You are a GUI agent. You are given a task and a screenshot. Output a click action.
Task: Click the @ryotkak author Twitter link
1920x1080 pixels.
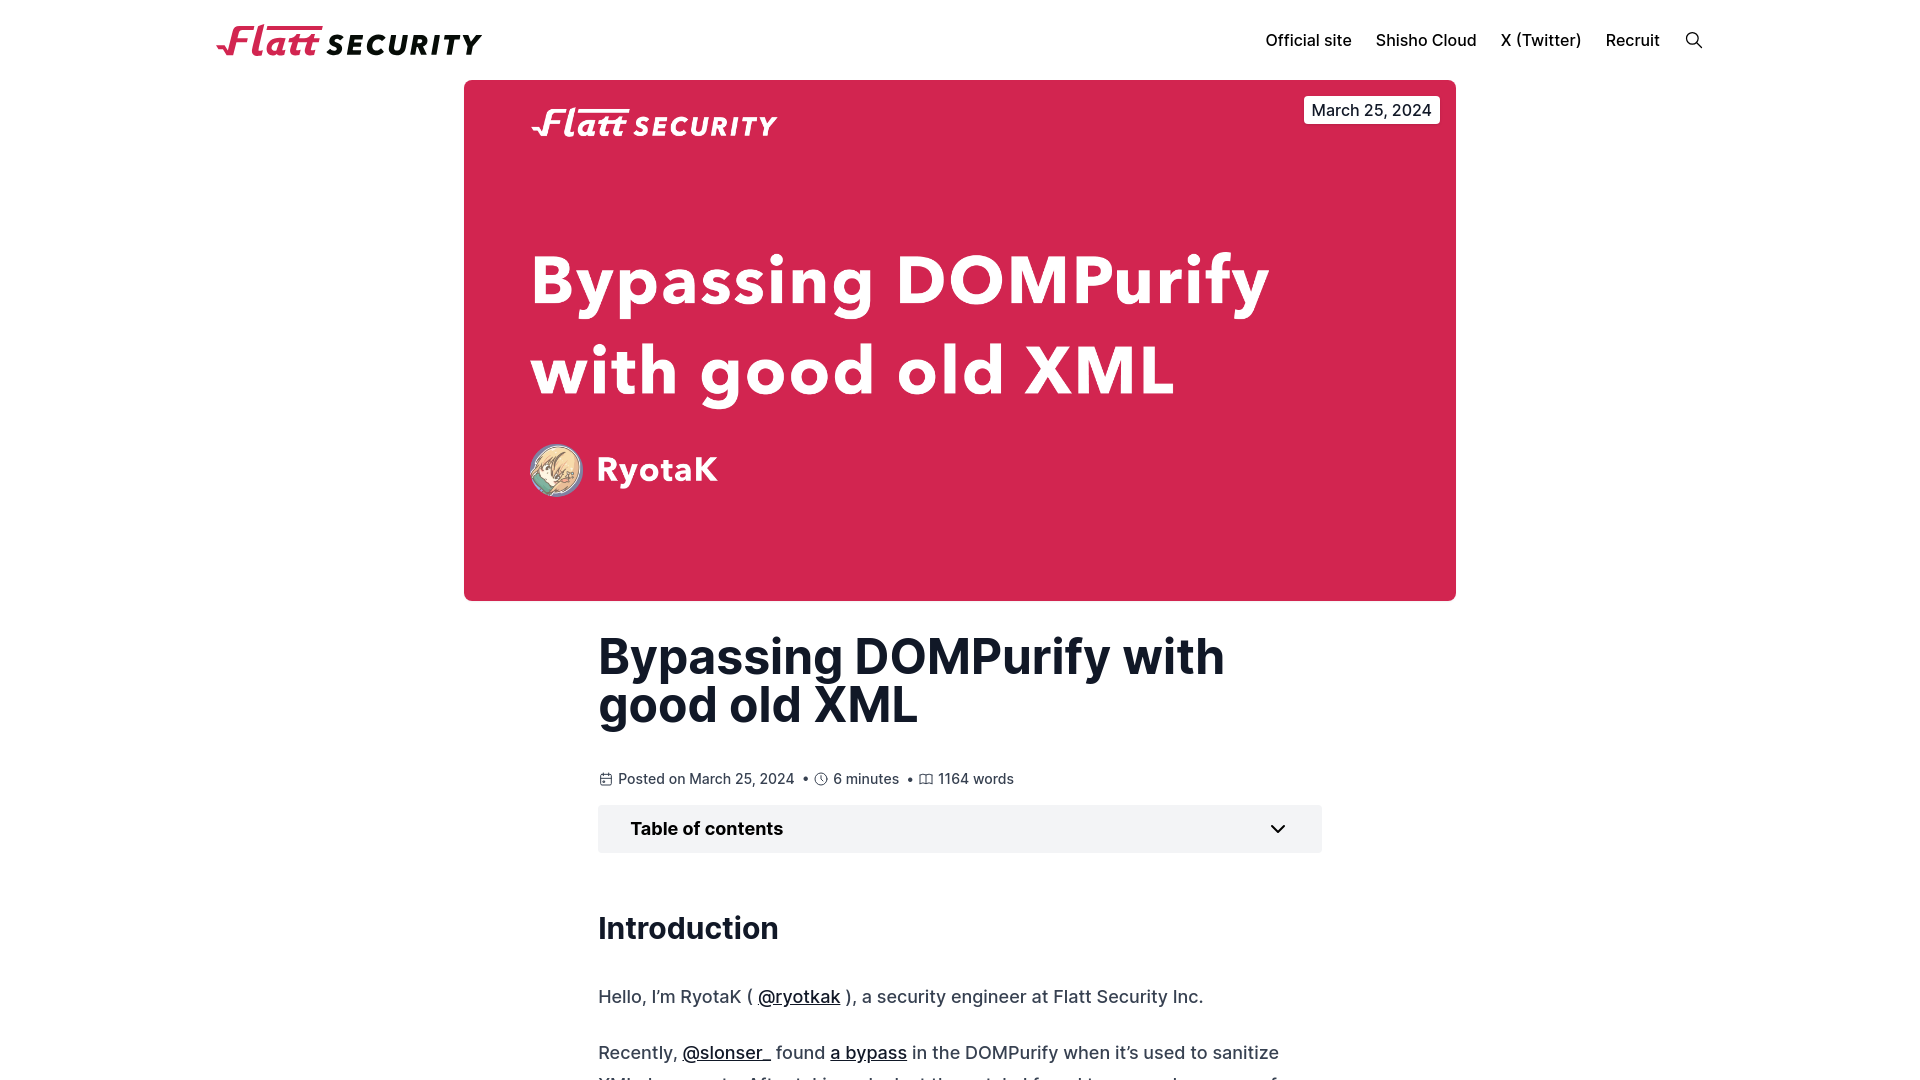pos(798,996)
